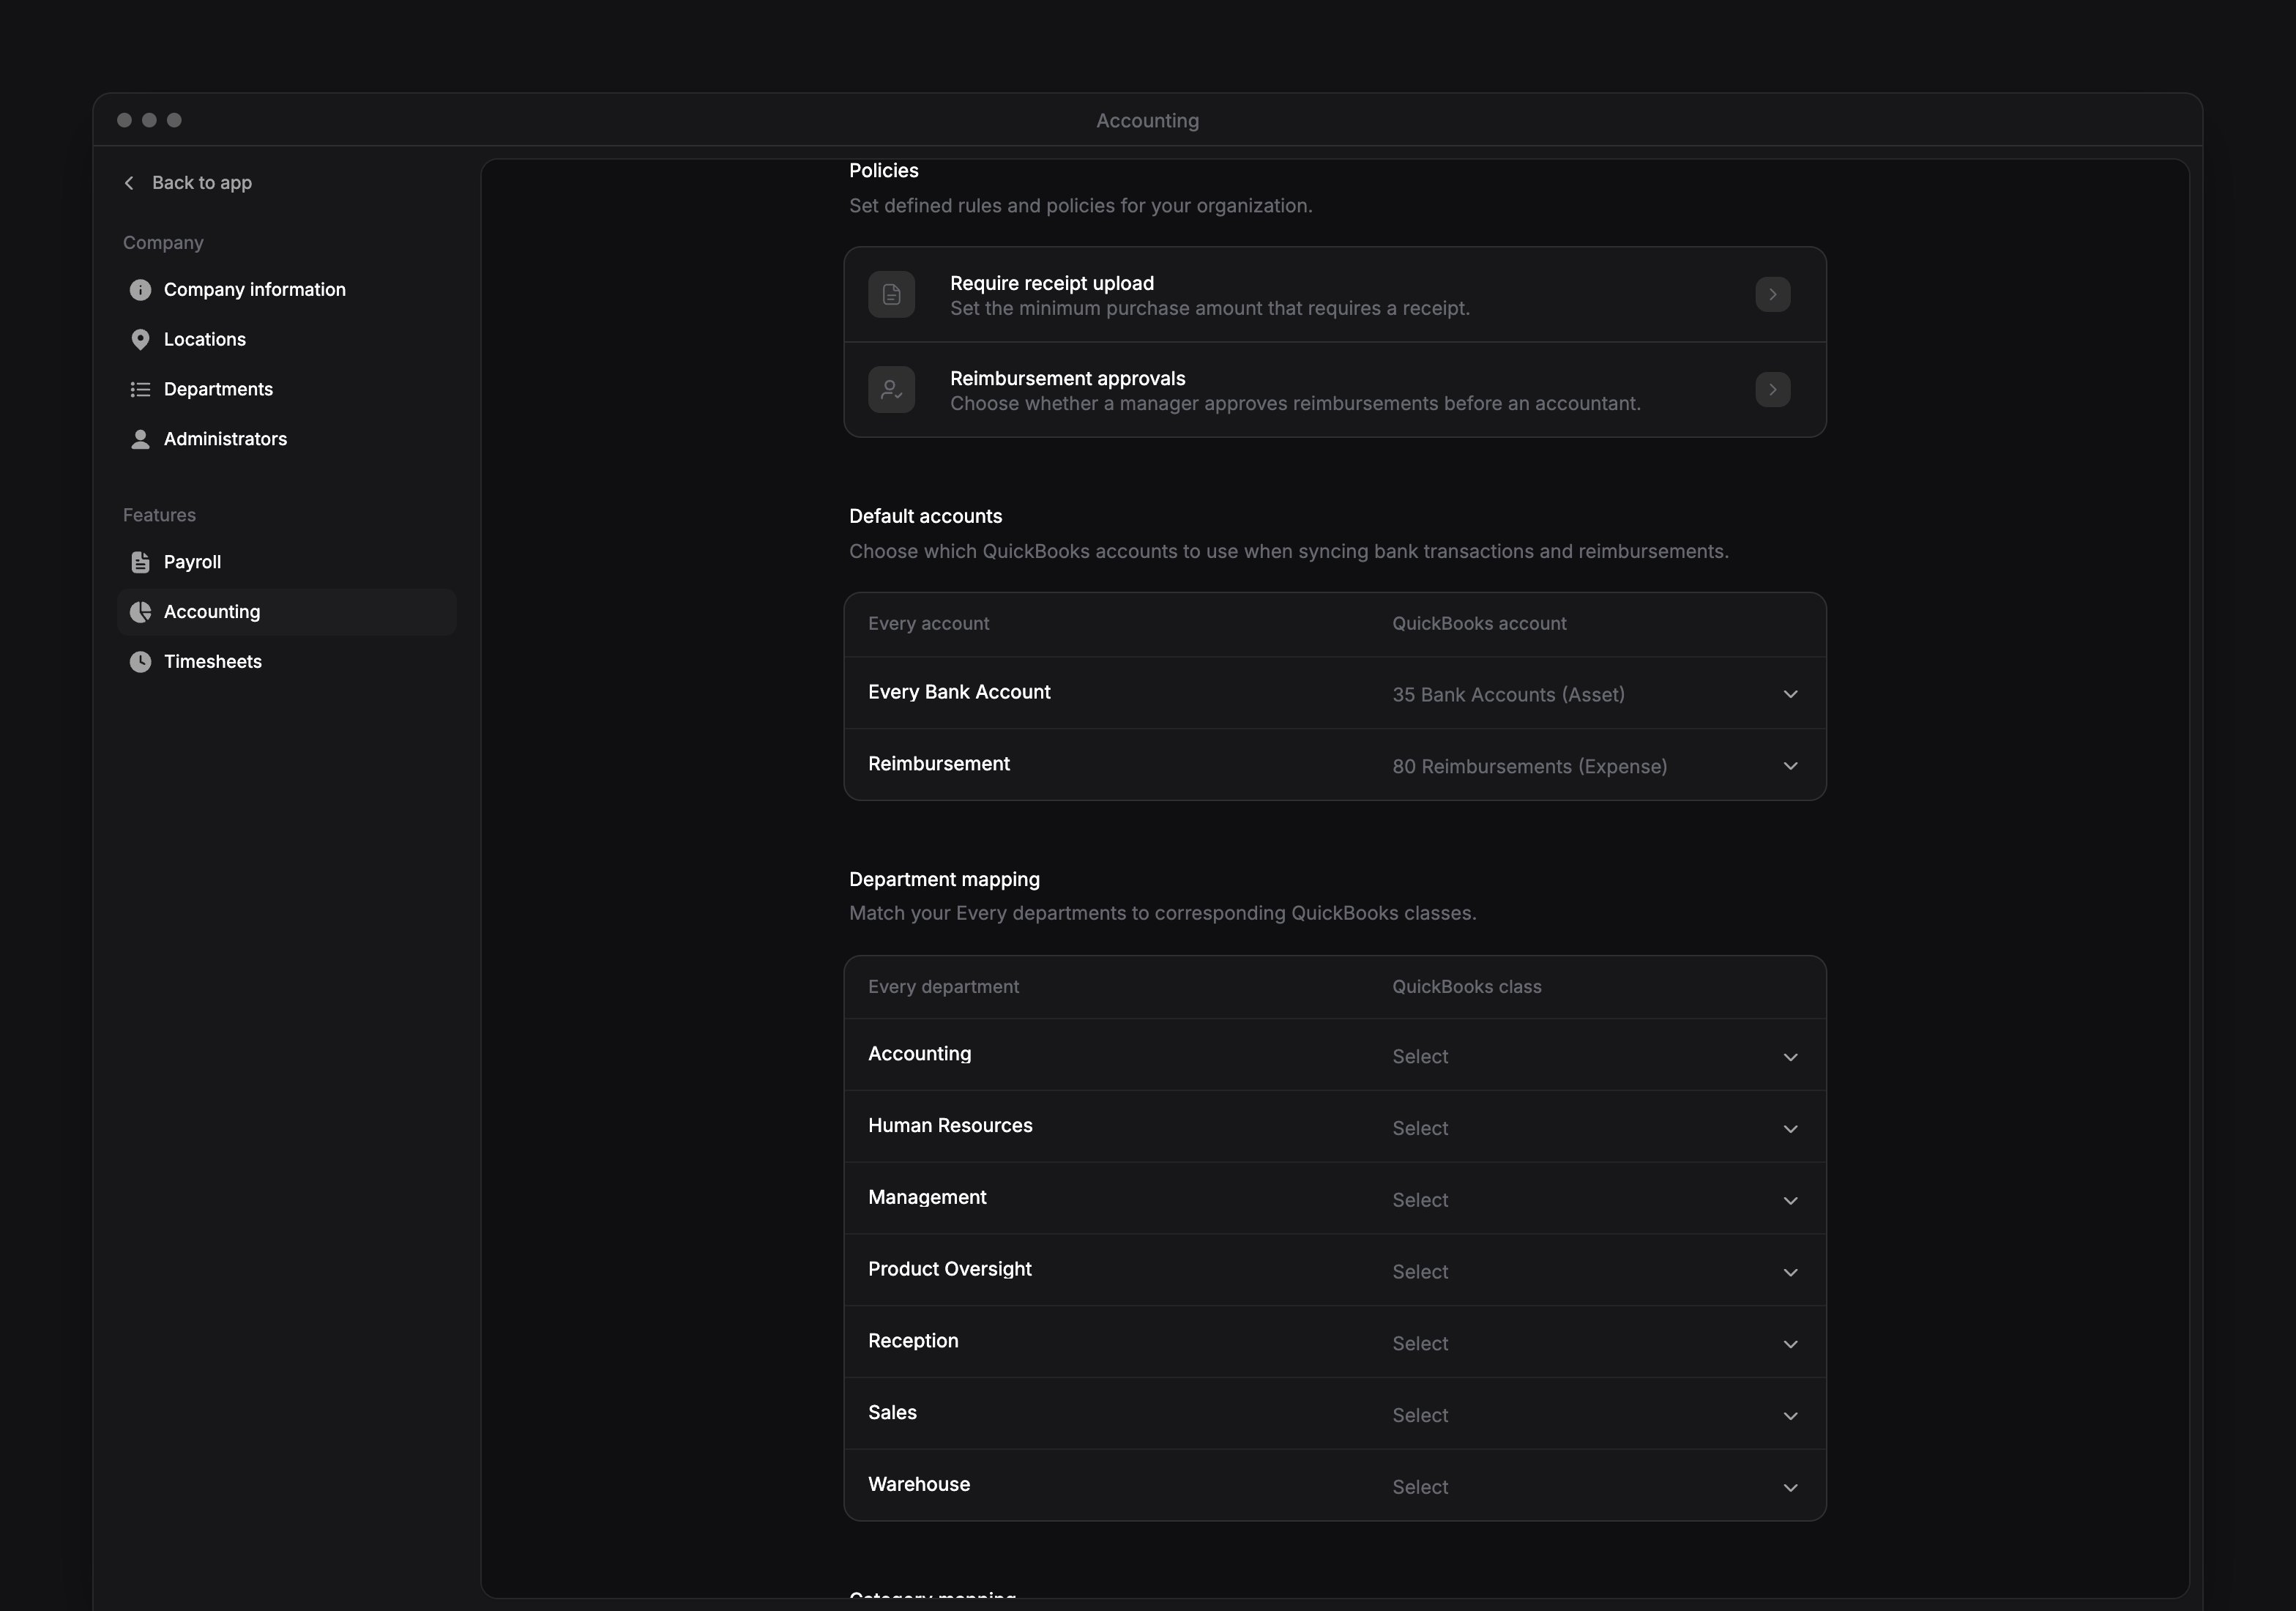
Task: Open the Locations settings page
Action: [x=287, y=340]
